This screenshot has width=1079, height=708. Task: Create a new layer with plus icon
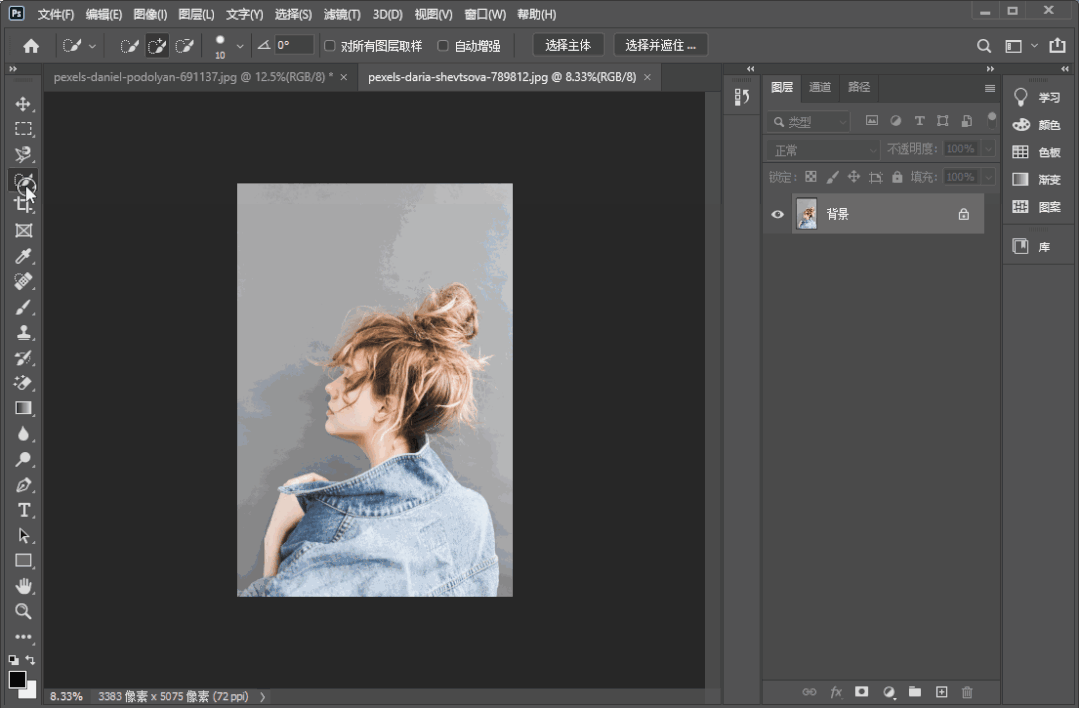click(941, 692)
